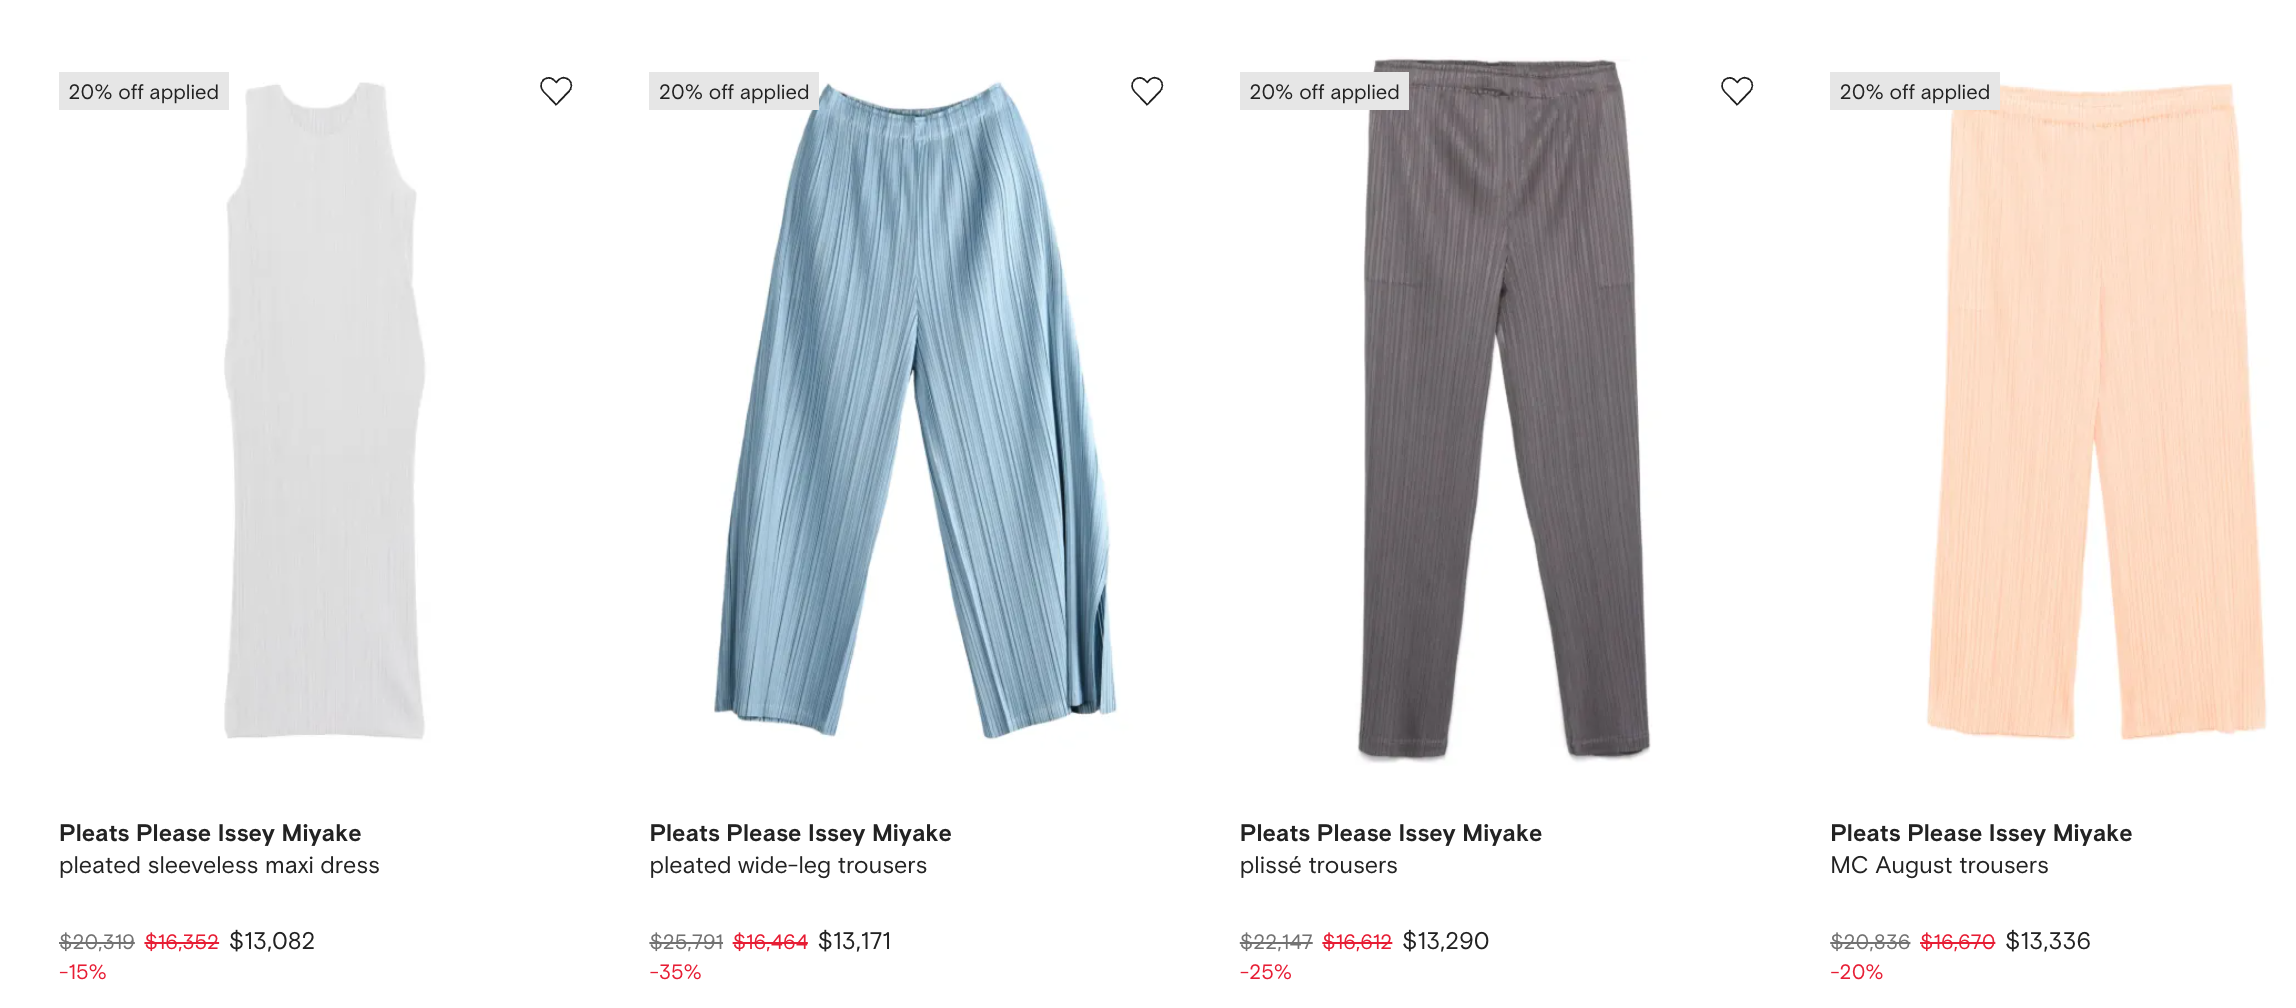Open the blue pleated wide-leg trousers image
The image size is (2296, 1008).
(x=915, y=410)
